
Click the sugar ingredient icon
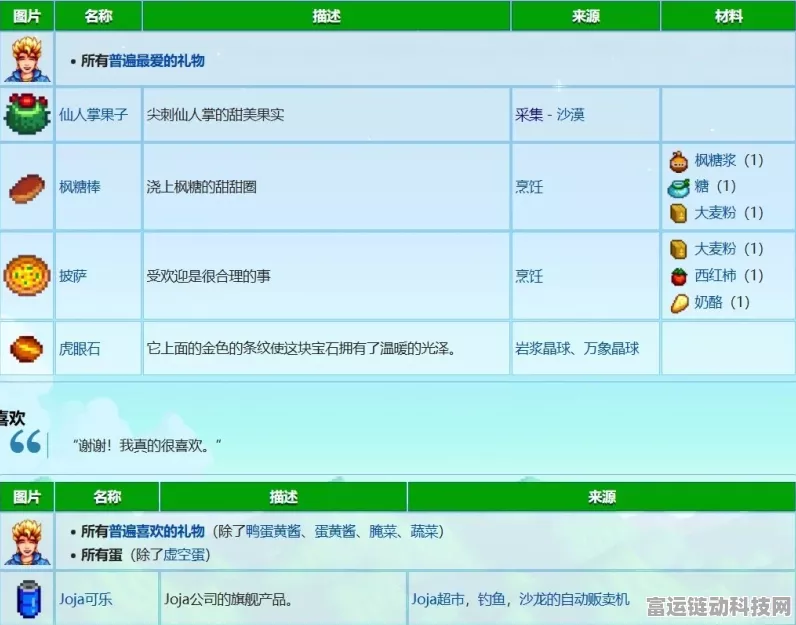[x=678, y=187]
